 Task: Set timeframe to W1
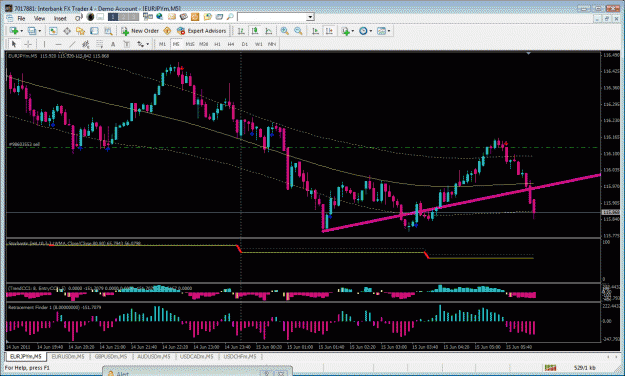(x=259, y=44)
